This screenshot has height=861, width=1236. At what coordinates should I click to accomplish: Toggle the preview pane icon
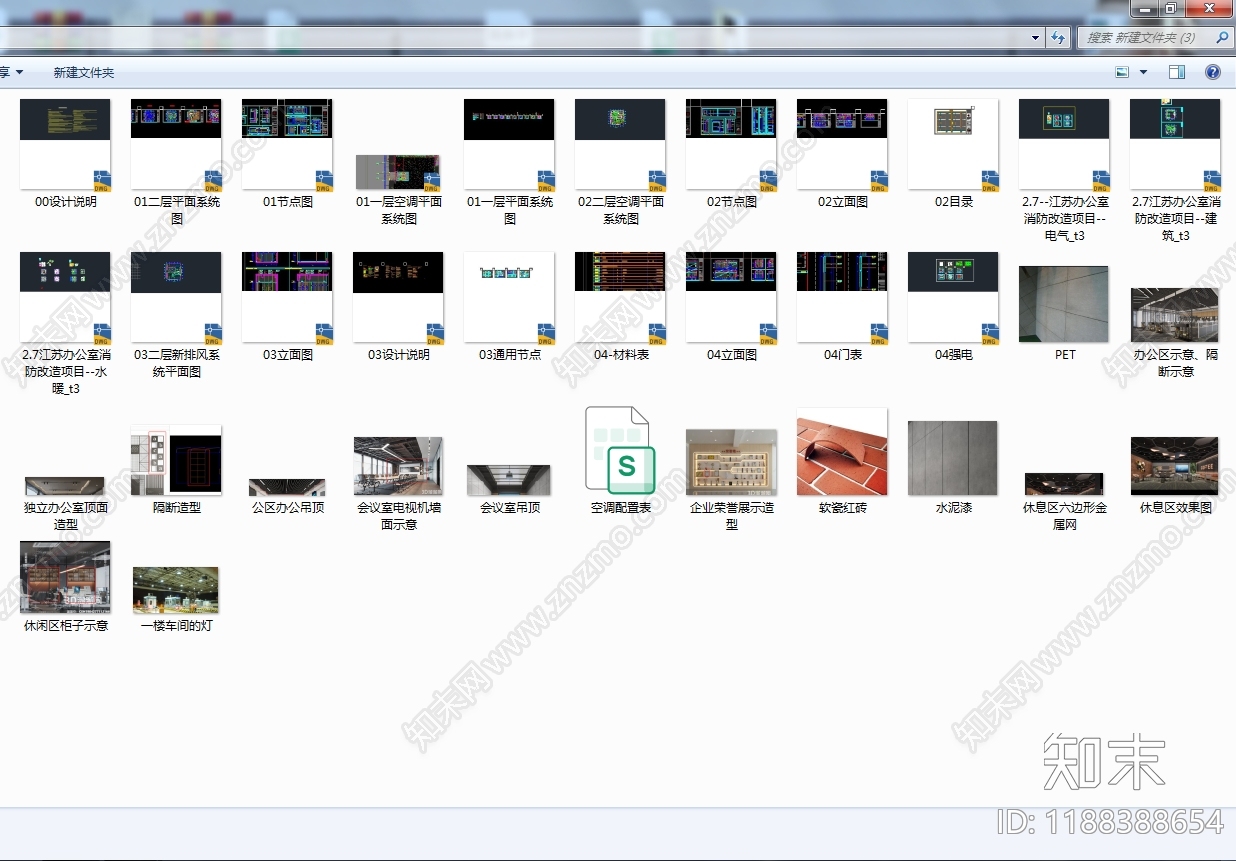click(1177, 72)
